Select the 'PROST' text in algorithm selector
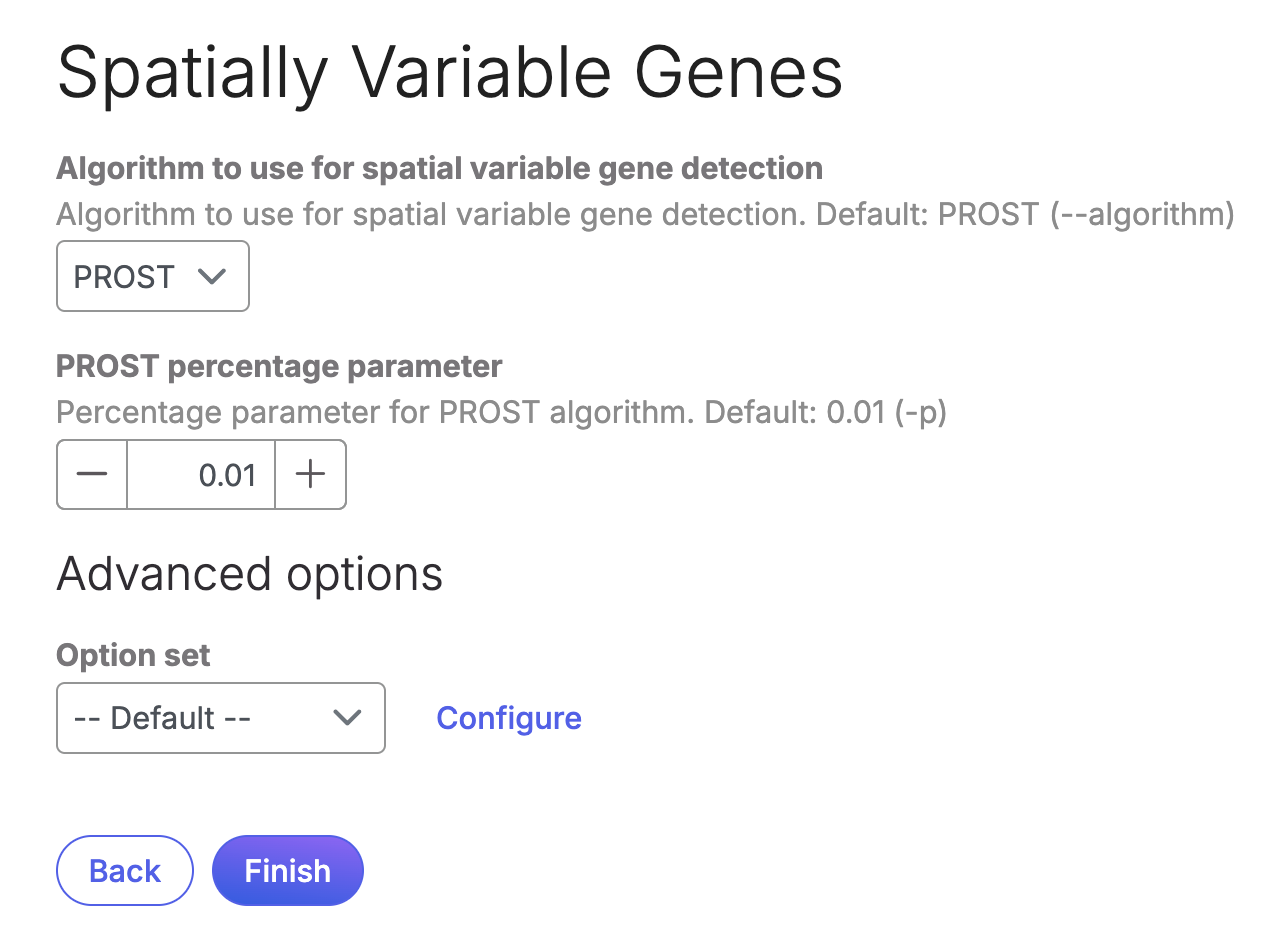 (124, 277)
